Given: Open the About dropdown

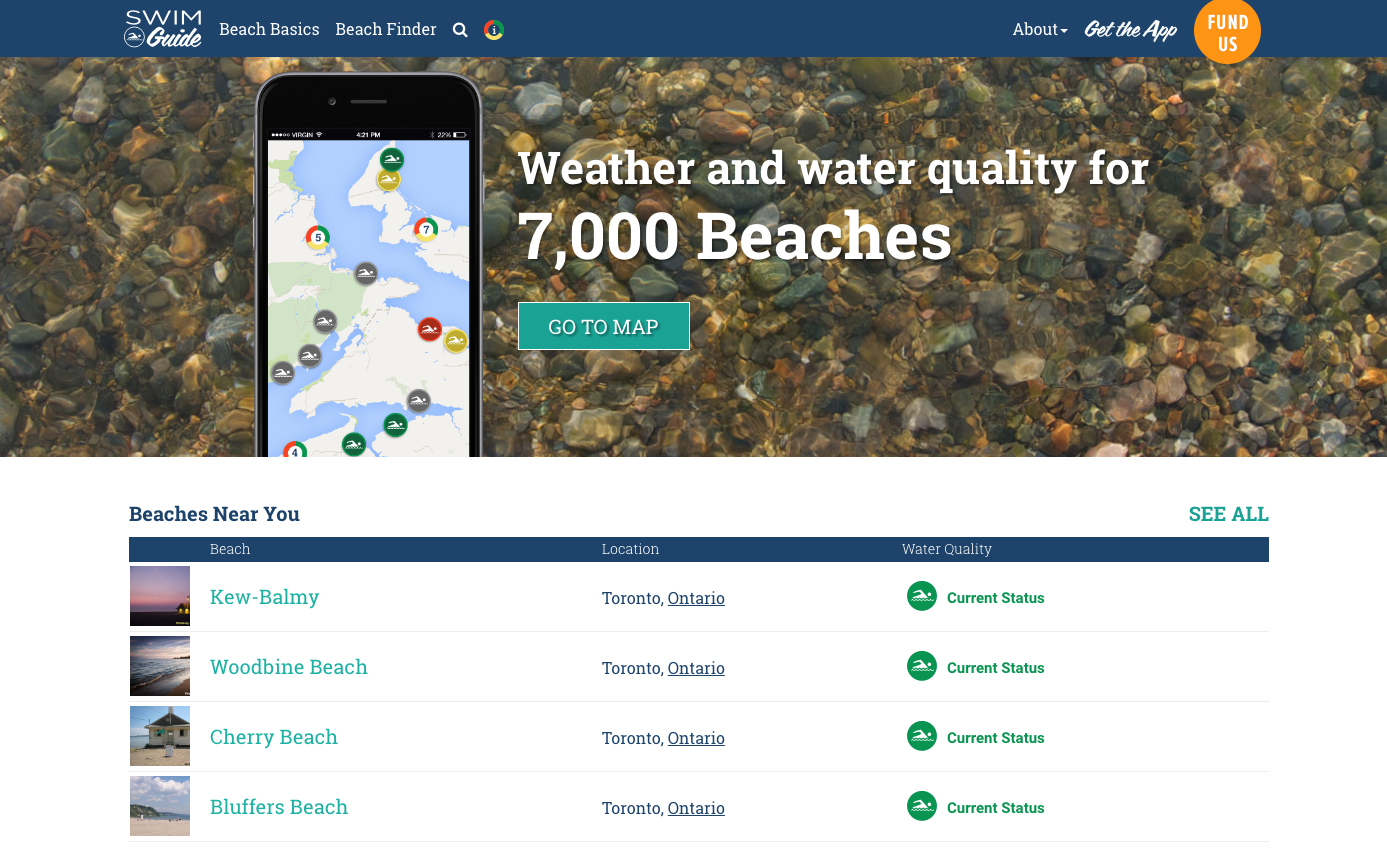Looking at the screenshot, I should point(1039,29).
